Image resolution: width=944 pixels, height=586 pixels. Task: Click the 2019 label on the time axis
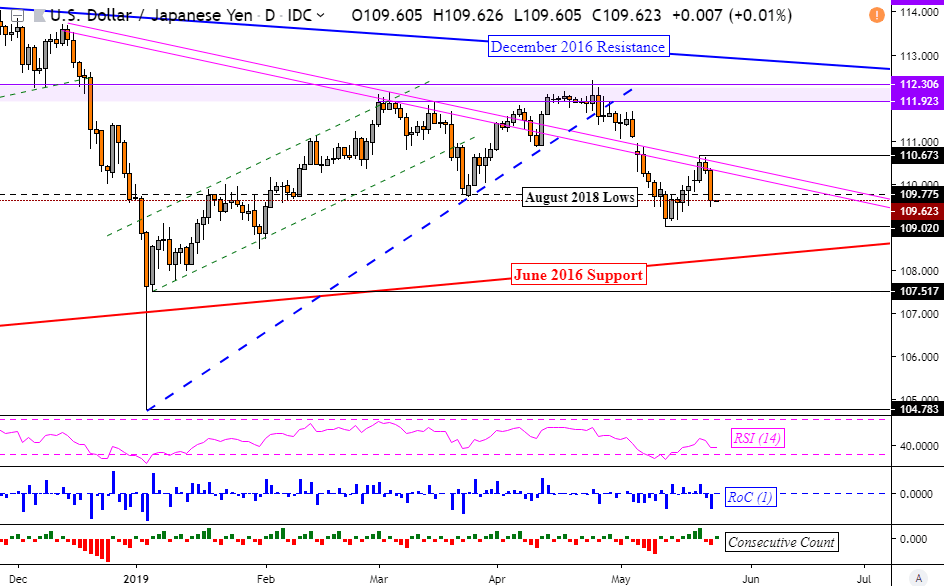(x=136, y=579)
